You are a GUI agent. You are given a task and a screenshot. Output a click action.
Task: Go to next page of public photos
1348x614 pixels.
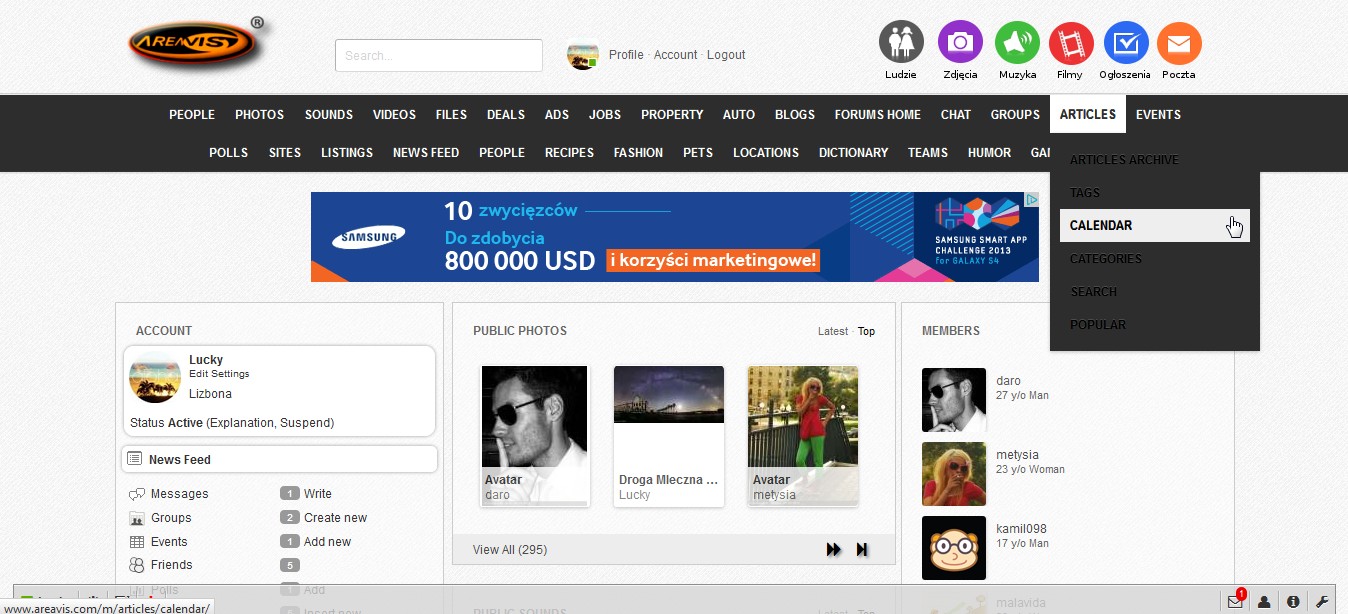[833, 549]
